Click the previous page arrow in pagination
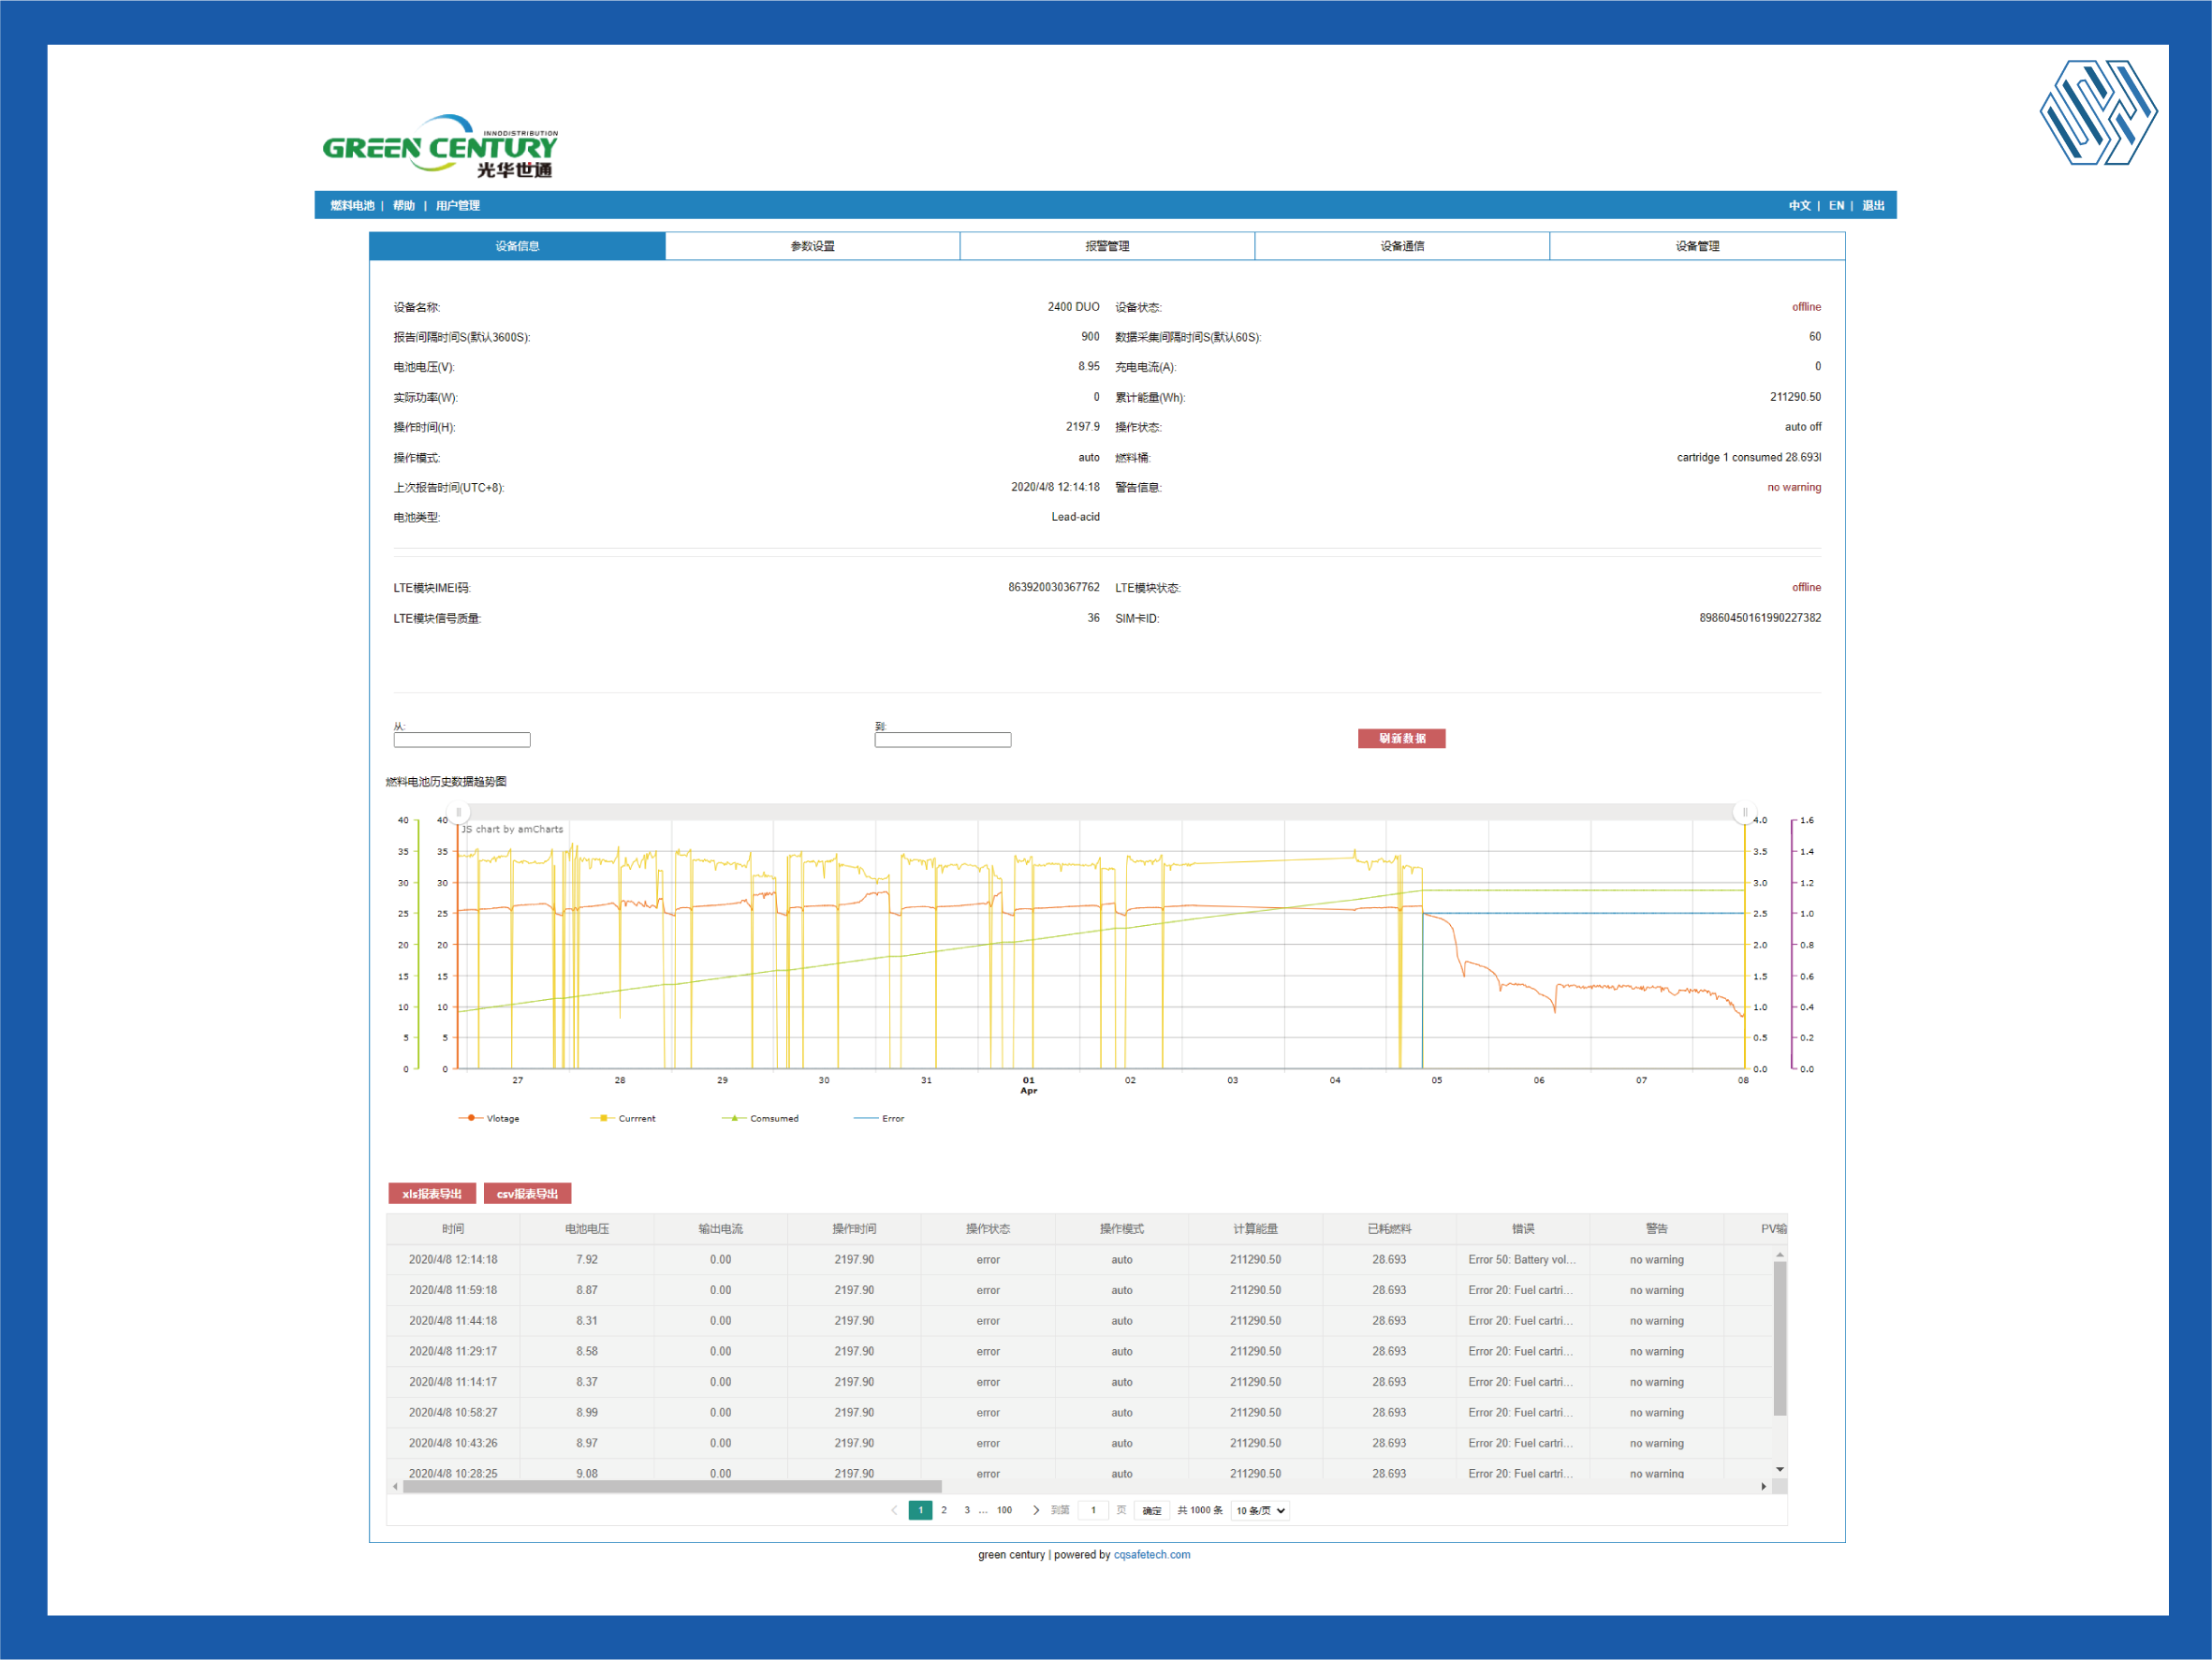This screenshot has height=1660, width=2212. [893, 1510]
